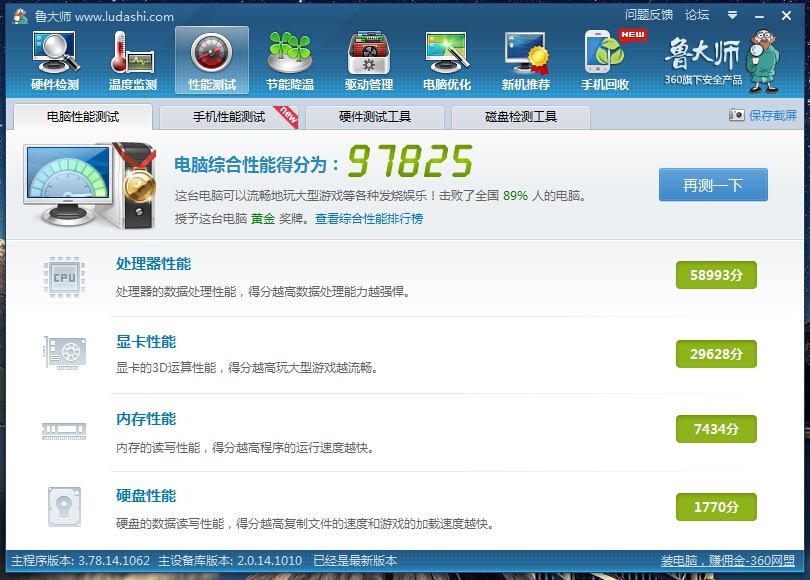Image resolution: width=810 pixels, height=580 pixels.
Task: Open 电脑优化 PC optimization icon
Action: (x=447, y=60)
